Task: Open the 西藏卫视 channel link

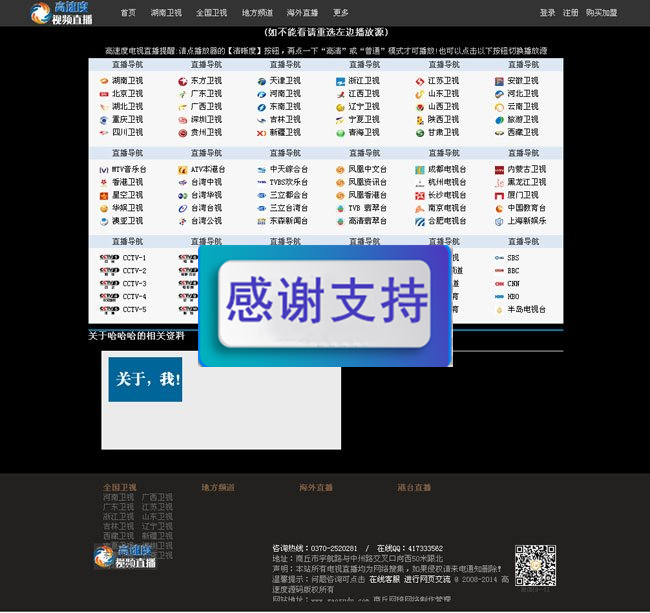Action: tap(523, 133)
